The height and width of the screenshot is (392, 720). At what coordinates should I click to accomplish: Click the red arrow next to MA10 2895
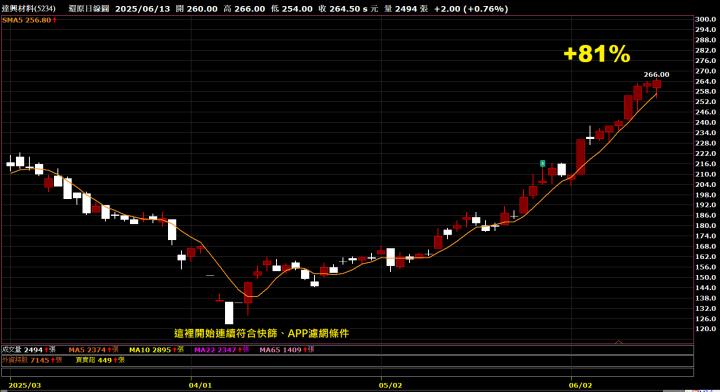pyautogui.click(x=174, y=350)
